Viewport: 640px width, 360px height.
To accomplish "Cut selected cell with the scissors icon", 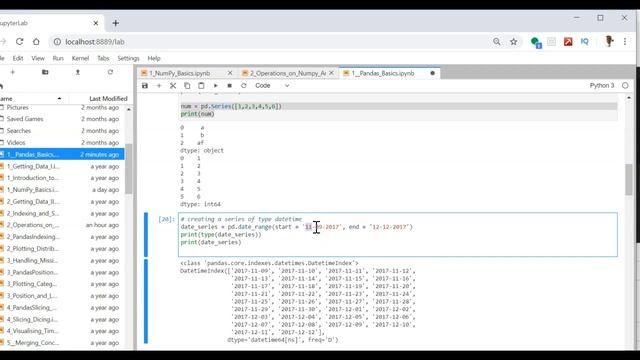I will [173, 86].
